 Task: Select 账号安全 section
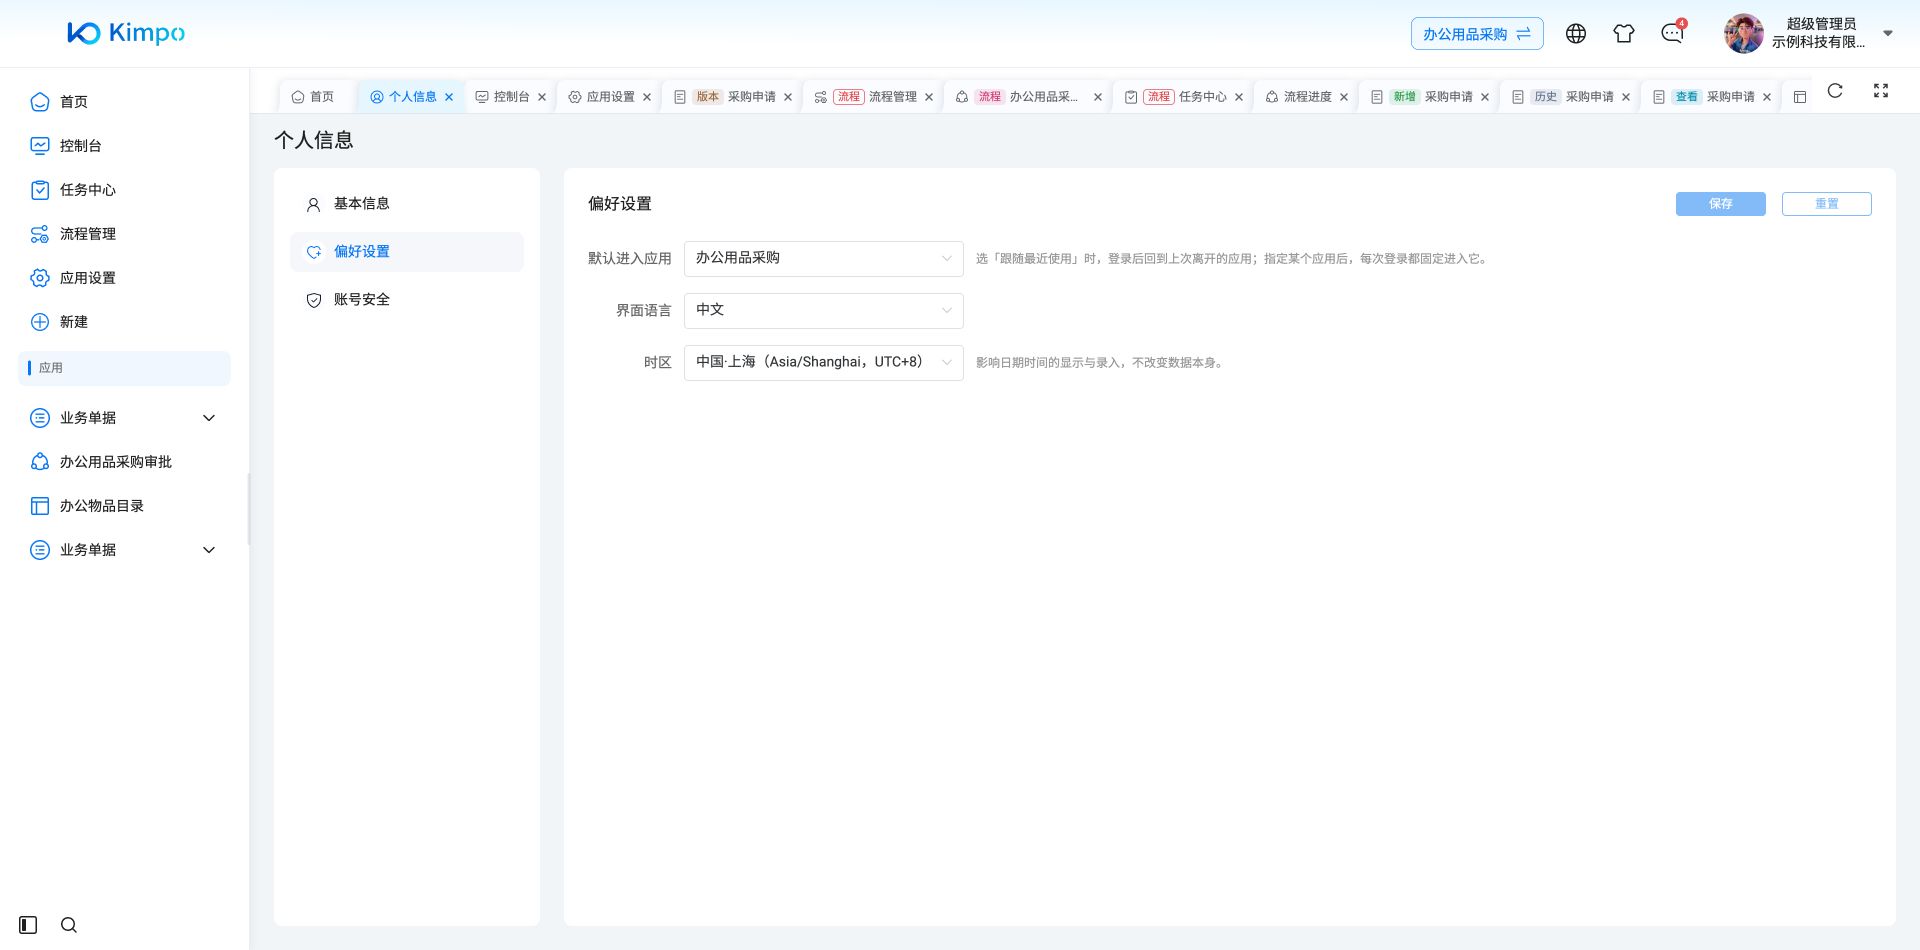(407, 300)
